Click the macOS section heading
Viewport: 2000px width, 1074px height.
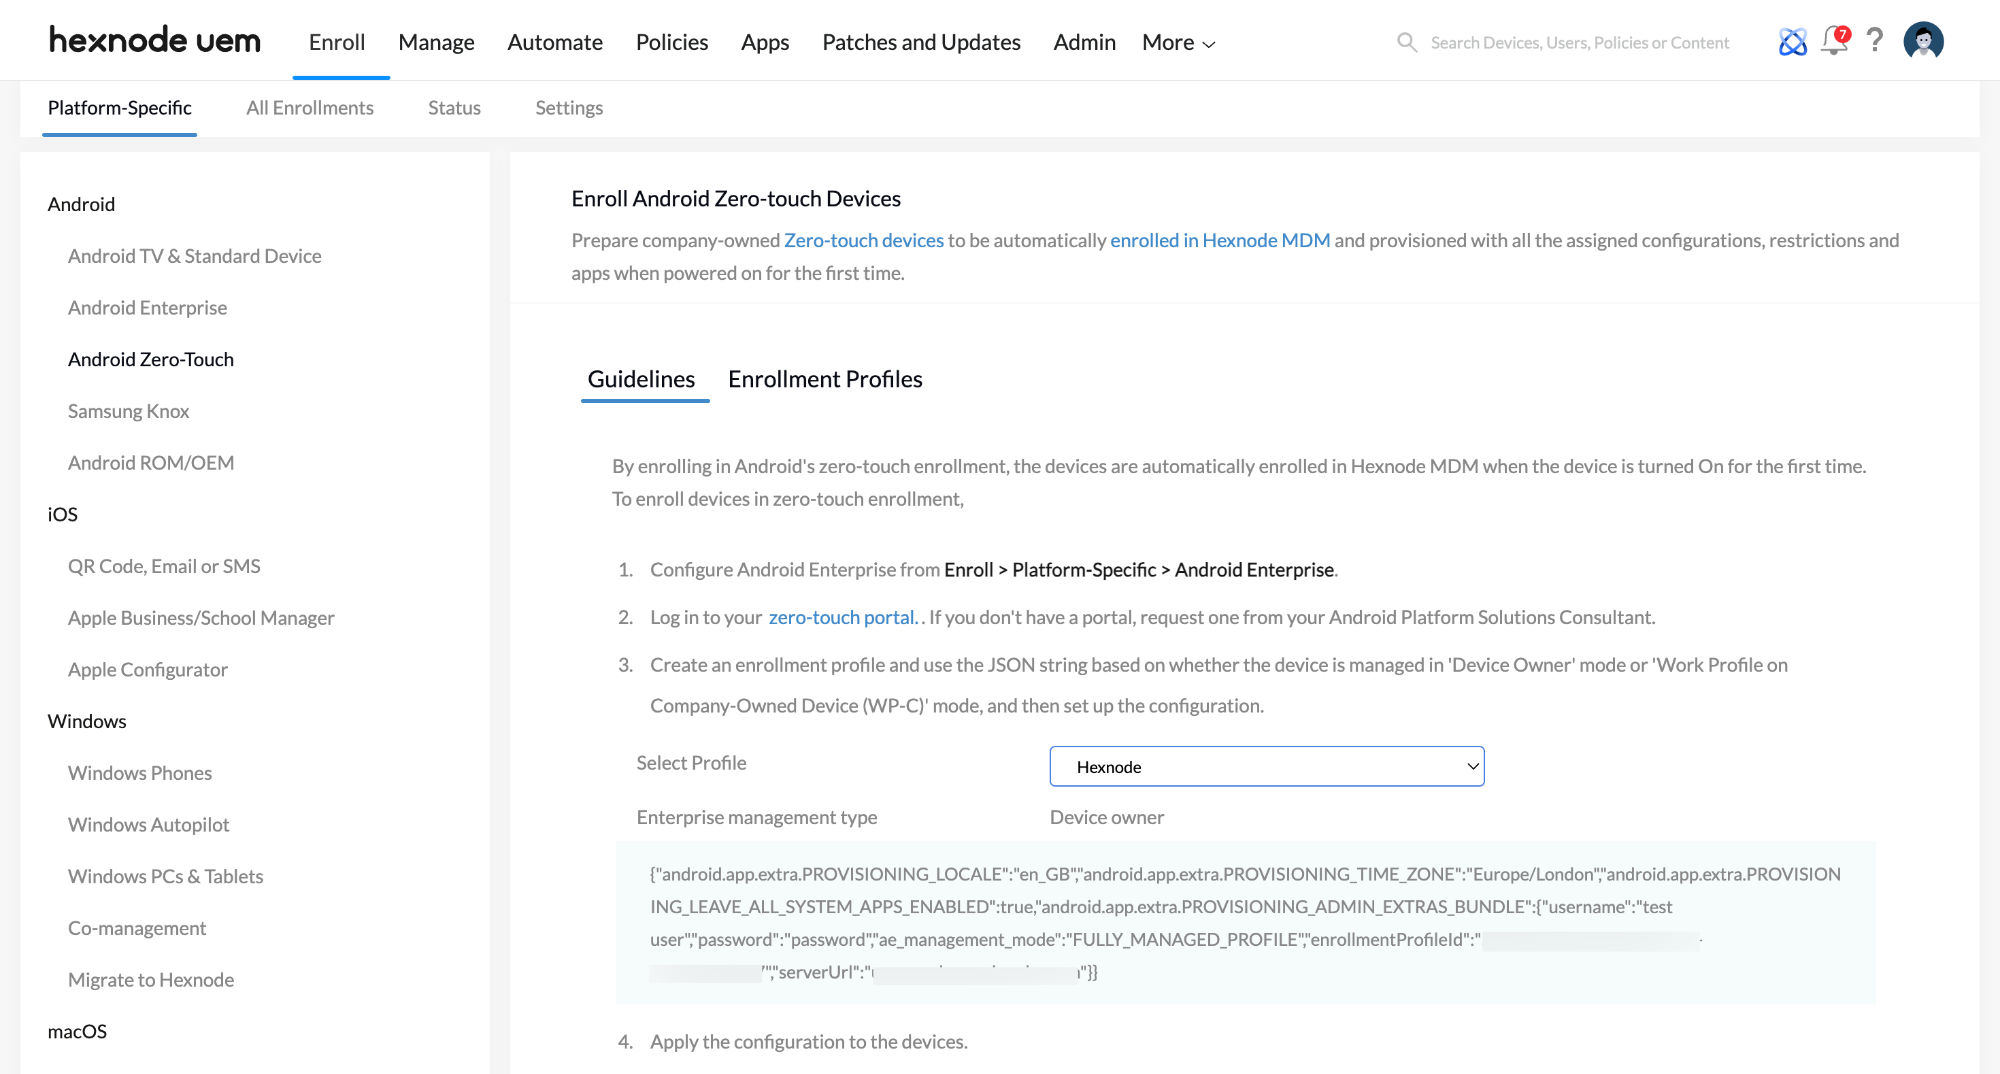(77, 1031)
